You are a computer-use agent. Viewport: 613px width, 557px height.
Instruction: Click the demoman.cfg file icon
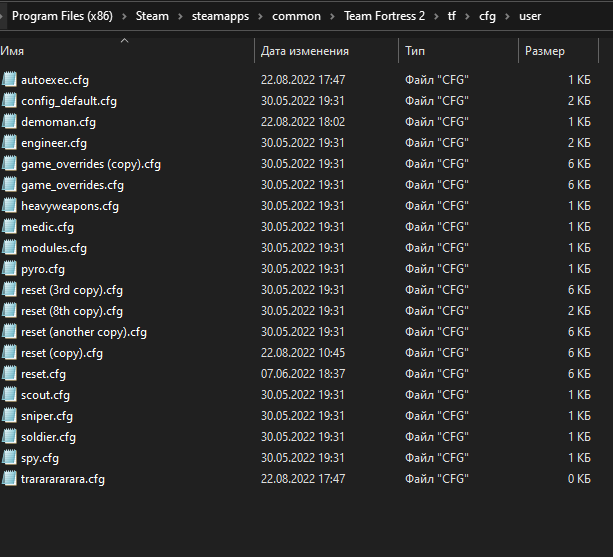coord(9,122)
